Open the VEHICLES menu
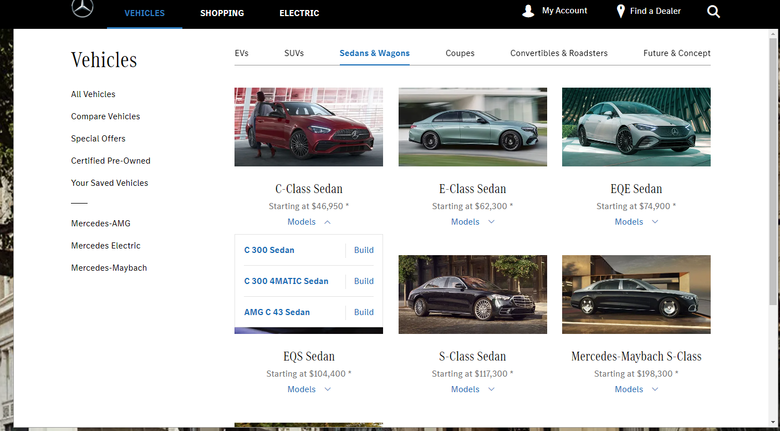The width and height of the screenshot is (780, 431). tap(144, 13)
